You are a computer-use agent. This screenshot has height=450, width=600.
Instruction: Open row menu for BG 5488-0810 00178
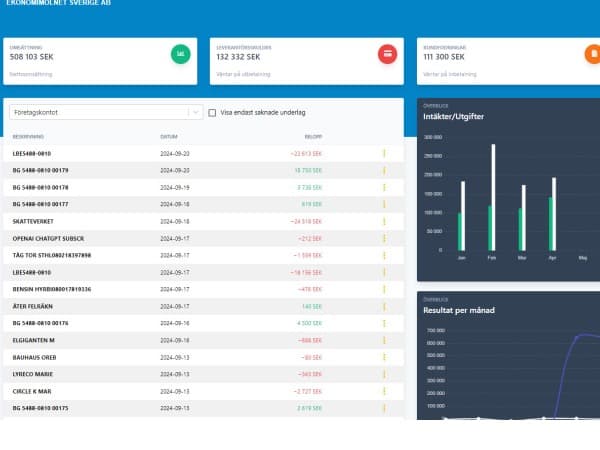click(384, 188)
